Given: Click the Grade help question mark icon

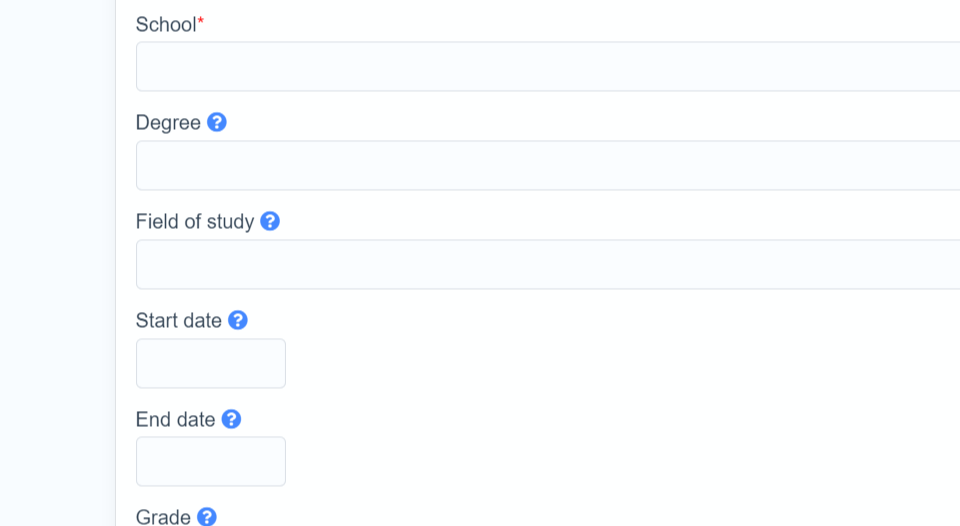Looking at the screenshot, I should click(x=207, y=517).
